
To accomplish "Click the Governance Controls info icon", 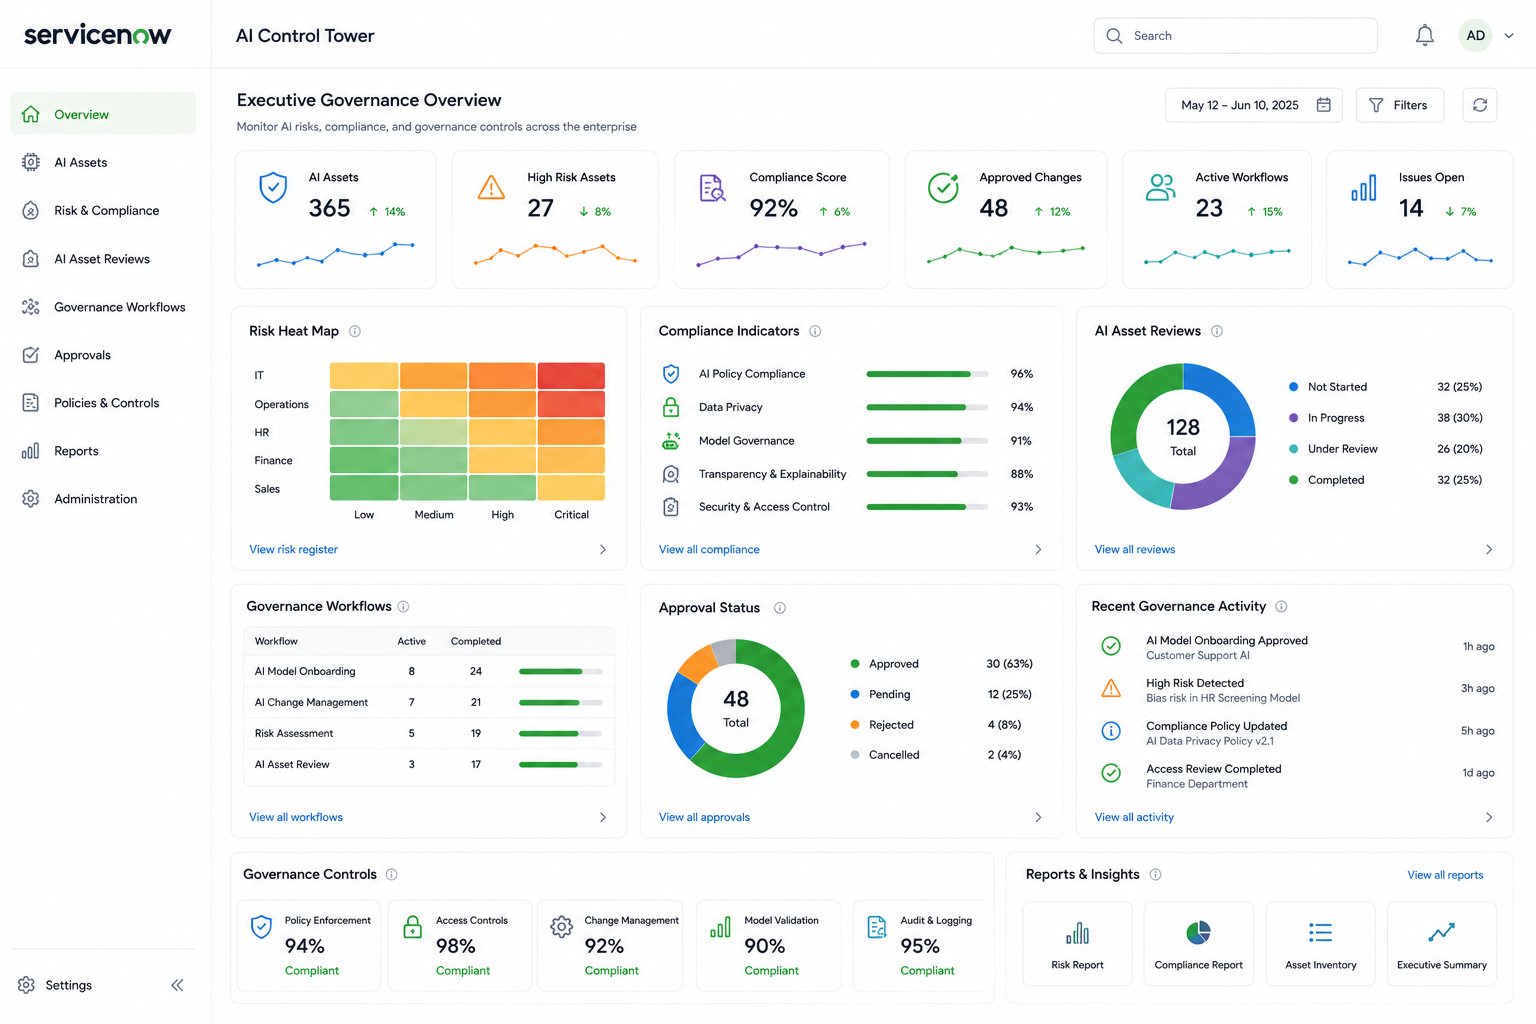I will coord(392,874).
